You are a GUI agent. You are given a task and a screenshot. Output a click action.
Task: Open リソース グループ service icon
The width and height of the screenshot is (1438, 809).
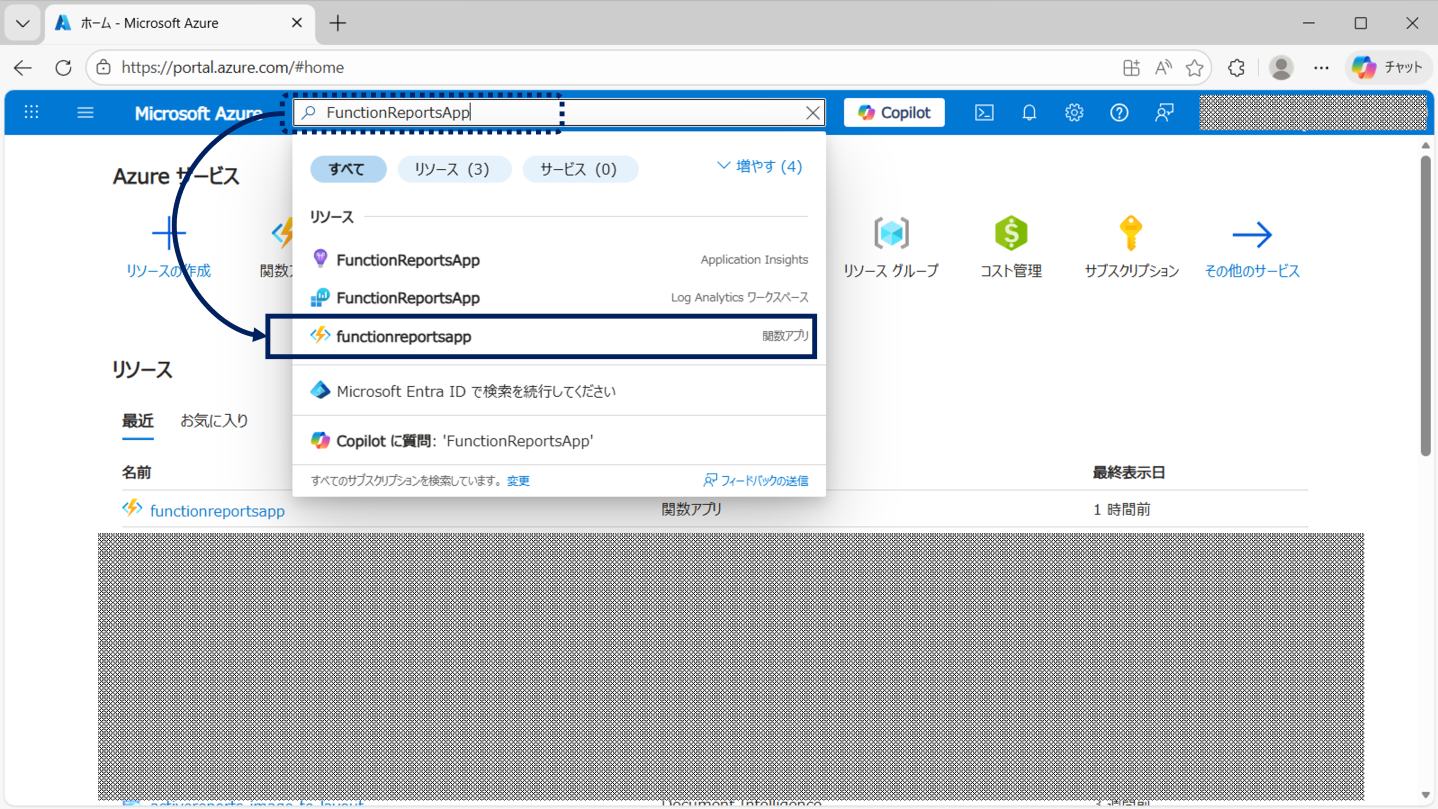[x=891, y=234]
